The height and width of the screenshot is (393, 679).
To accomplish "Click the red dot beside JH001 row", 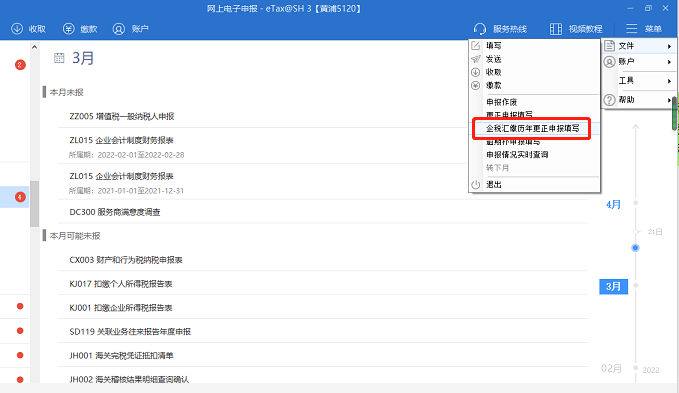I will 20,355.
